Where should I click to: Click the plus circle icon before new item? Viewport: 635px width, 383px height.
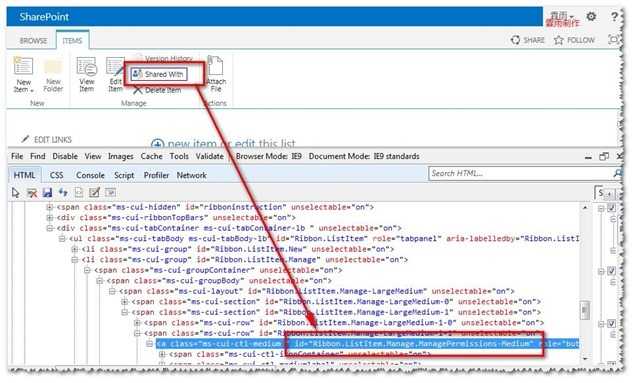click(157, 144)
